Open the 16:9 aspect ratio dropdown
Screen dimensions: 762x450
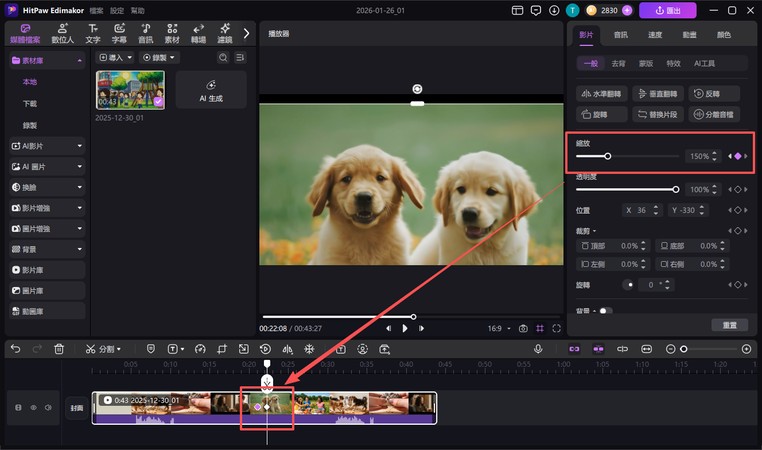(x=497, y=328)
